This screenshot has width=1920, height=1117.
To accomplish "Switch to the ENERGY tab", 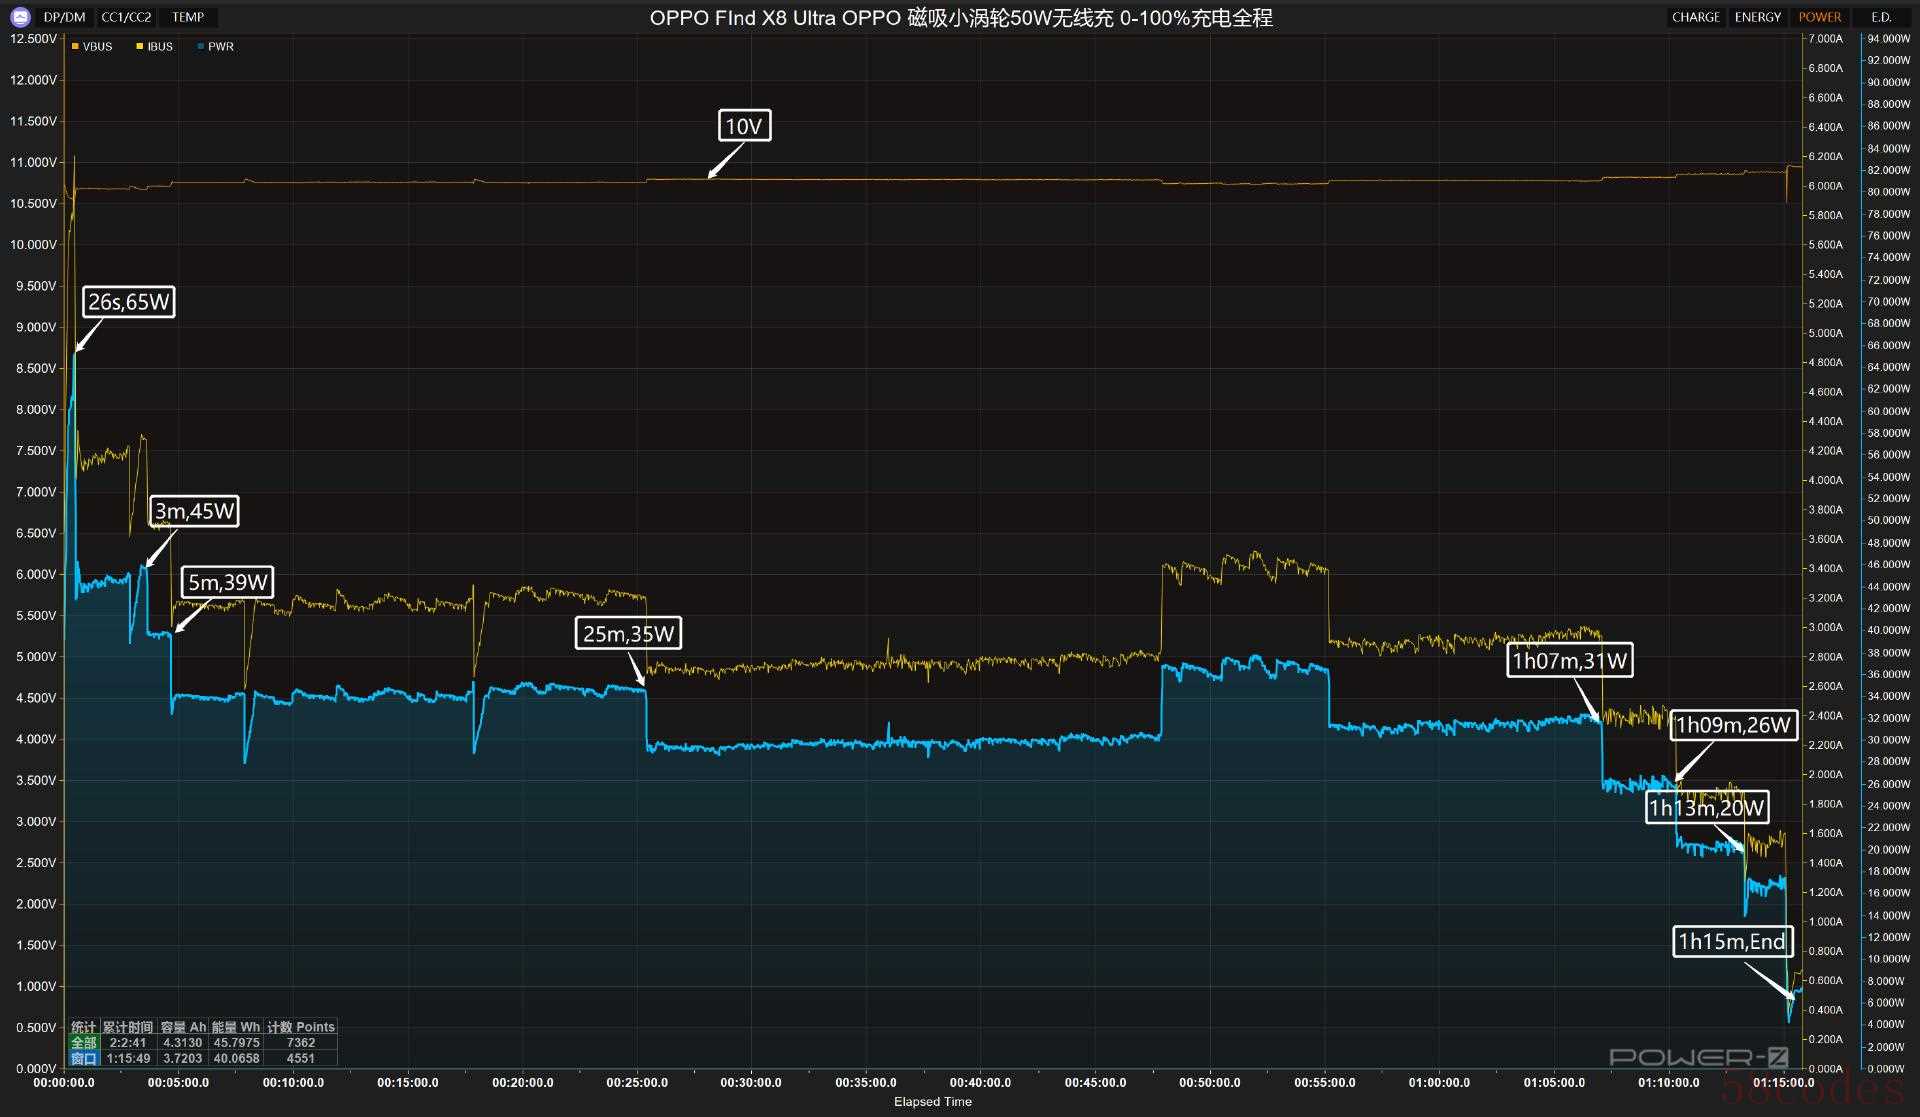I will [1757, 17].
